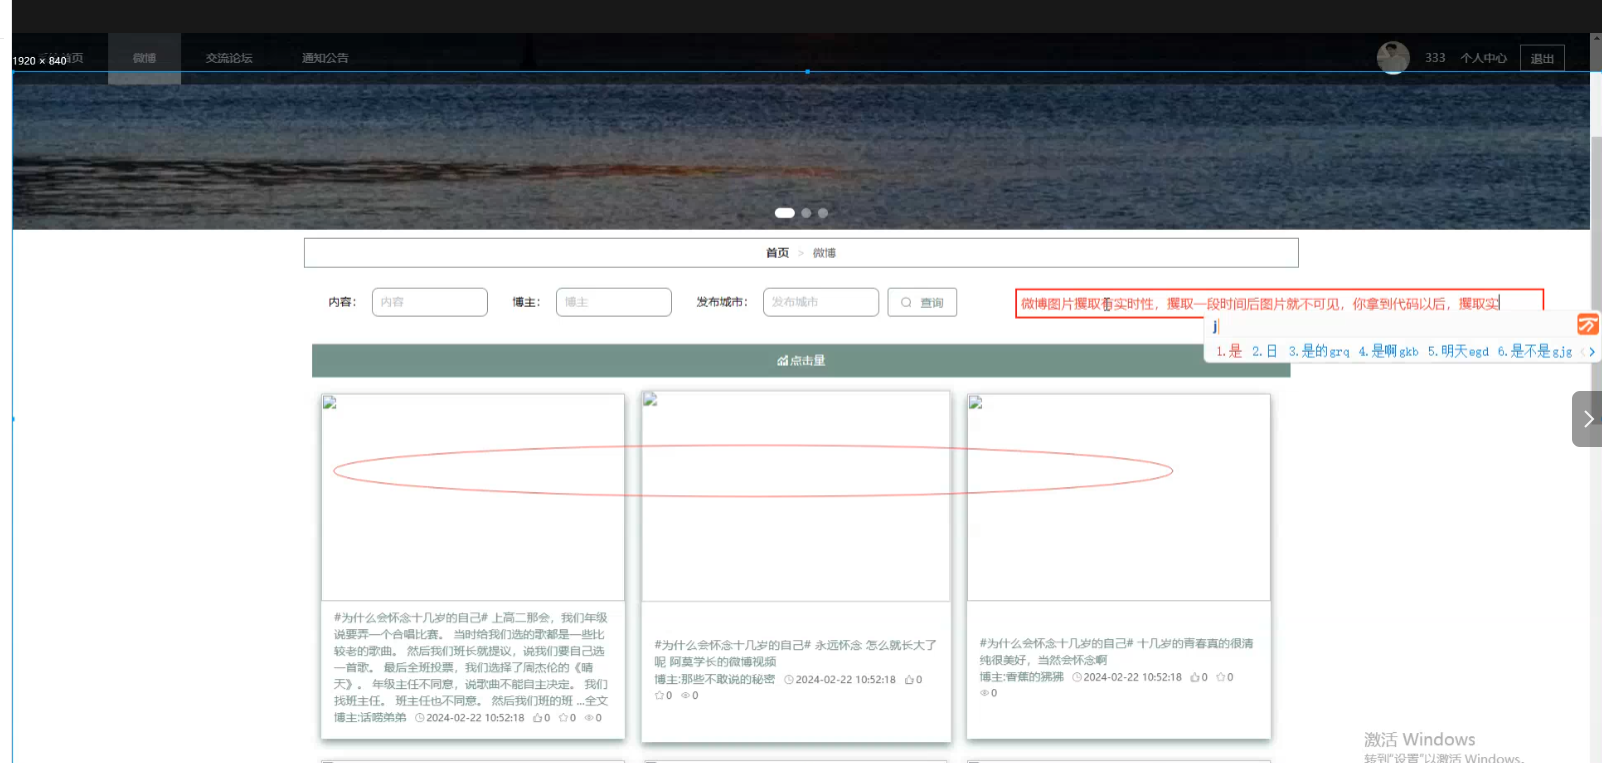The width and height of the screenshot is (1602, 763).
Task: Click the 查询 search button
Action: (x=922, y=302)
